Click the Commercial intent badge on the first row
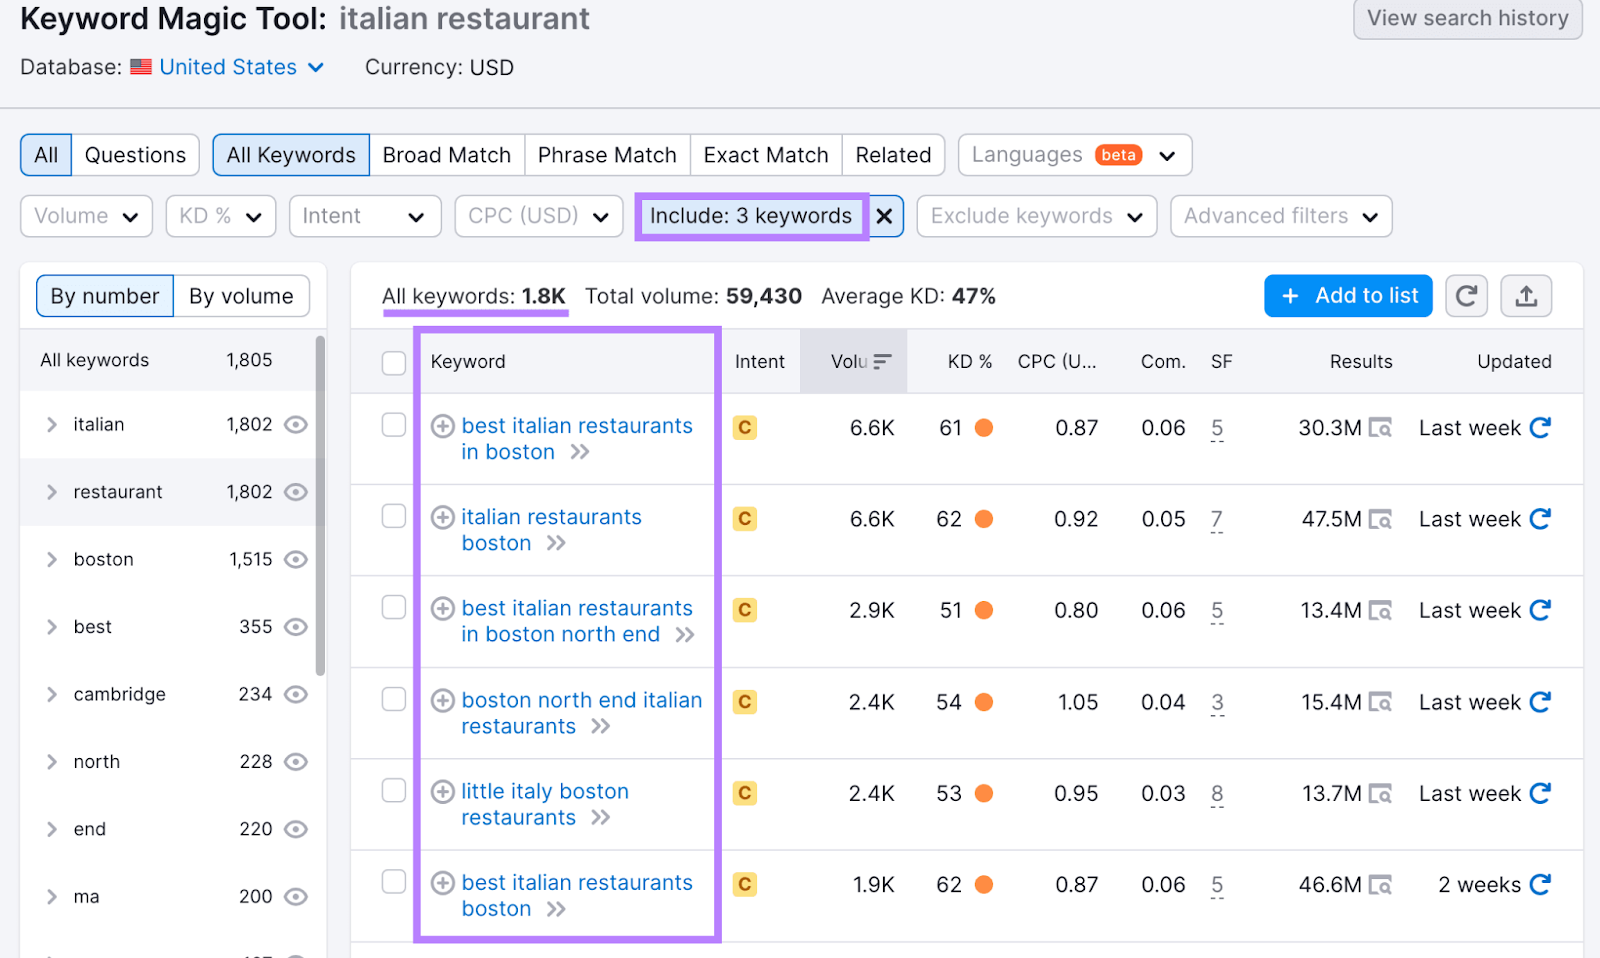 pyautogui.click(x=744, y=427)
